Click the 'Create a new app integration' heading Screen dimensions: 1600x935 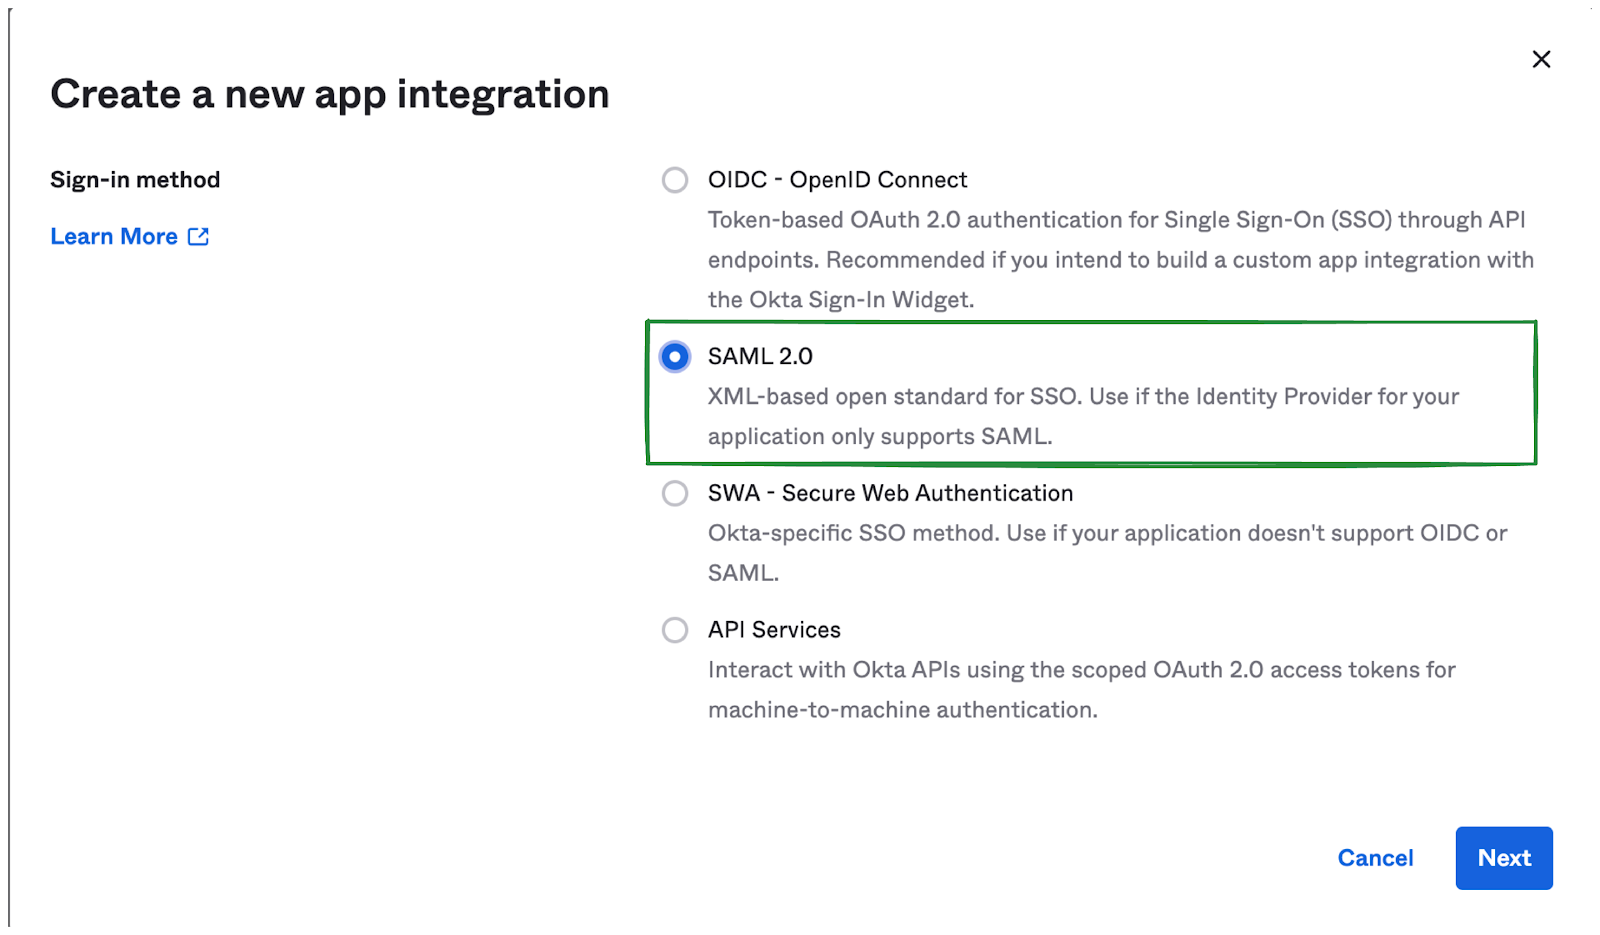[330, 94]
